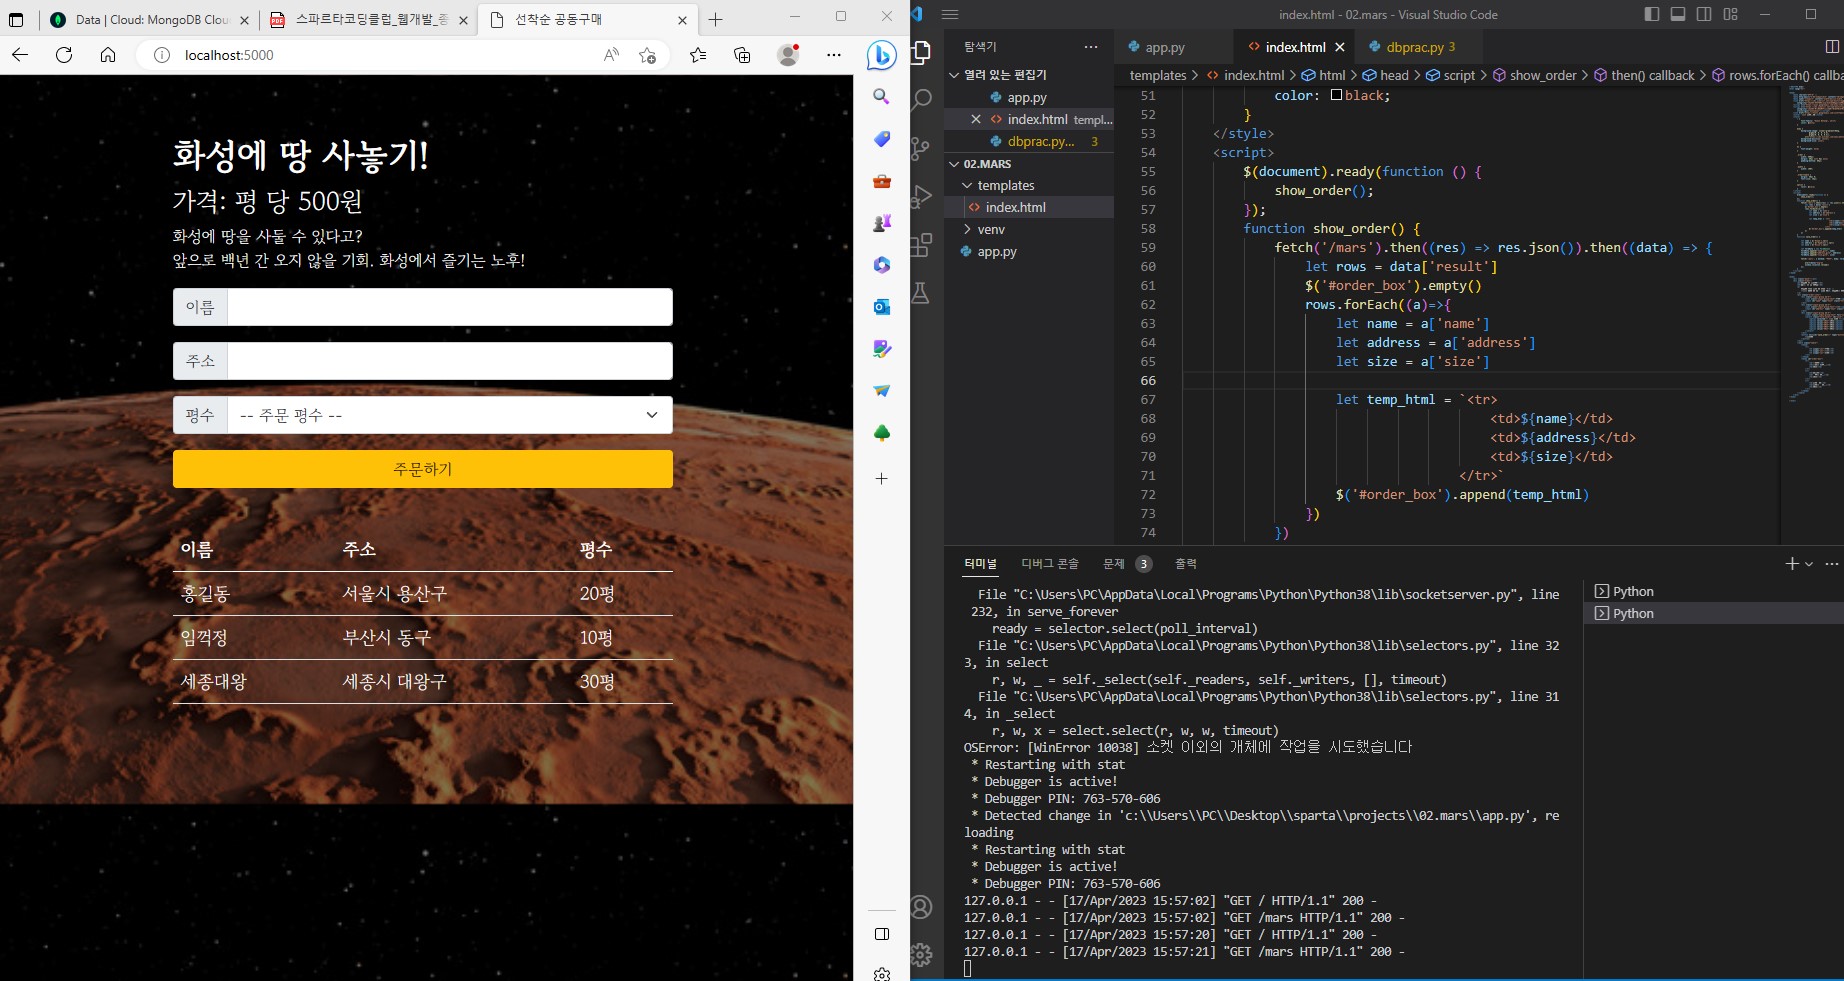
Task: Launch a new terminal with the plus icon
Action: tap(1792, 564)
